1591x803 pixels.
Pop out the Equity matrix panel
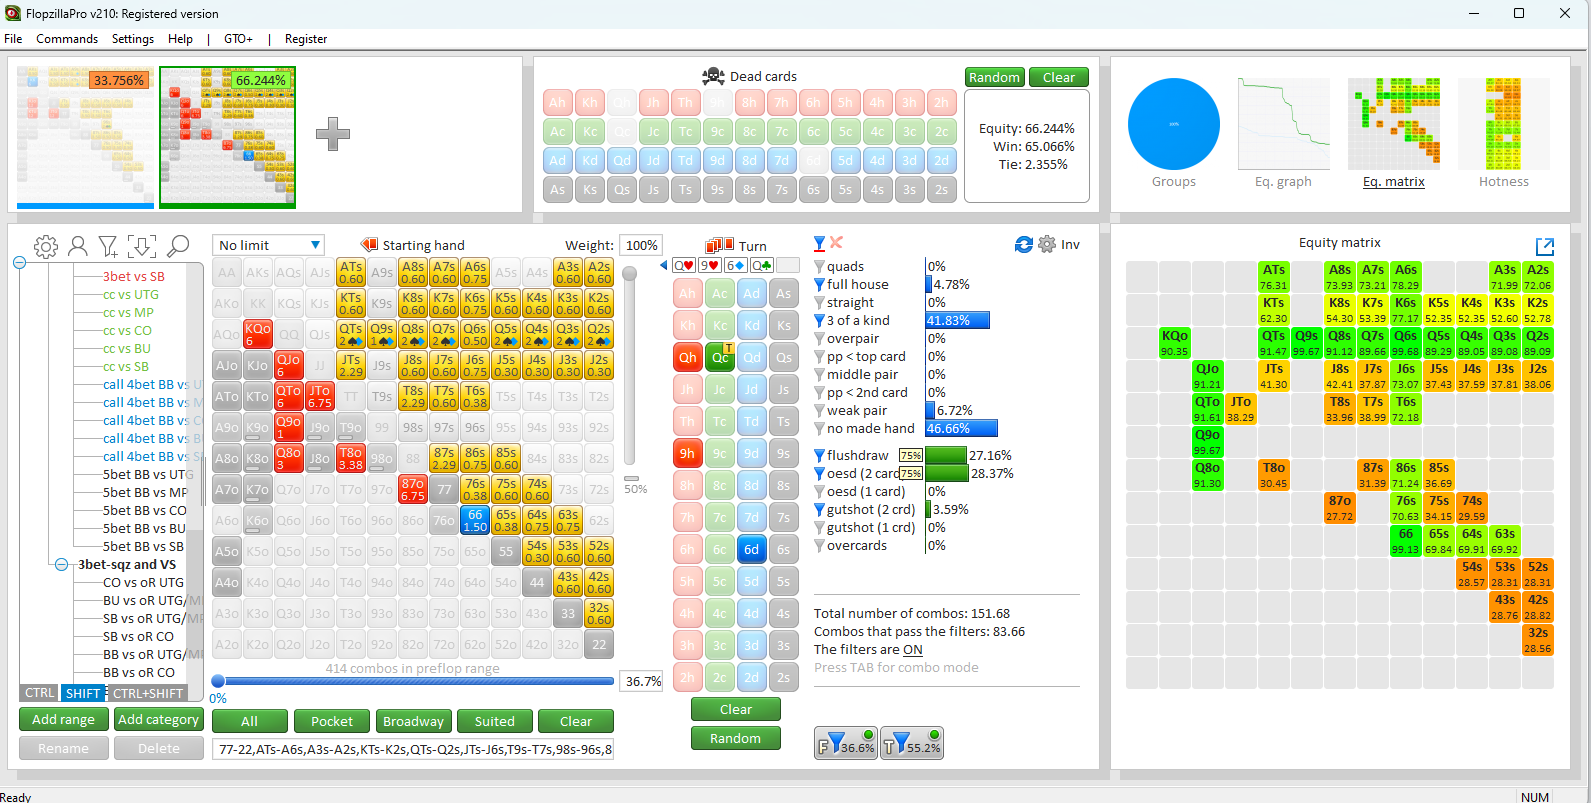pos(1544,246)
